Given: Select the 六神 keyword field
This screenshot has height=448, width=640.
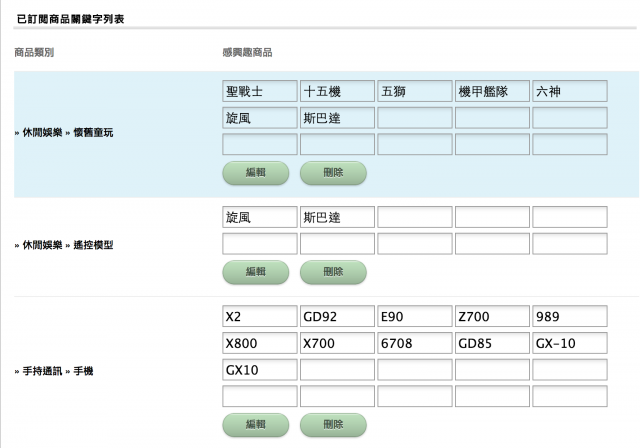Looking at the screenshot, I should [x=570, y=91].
